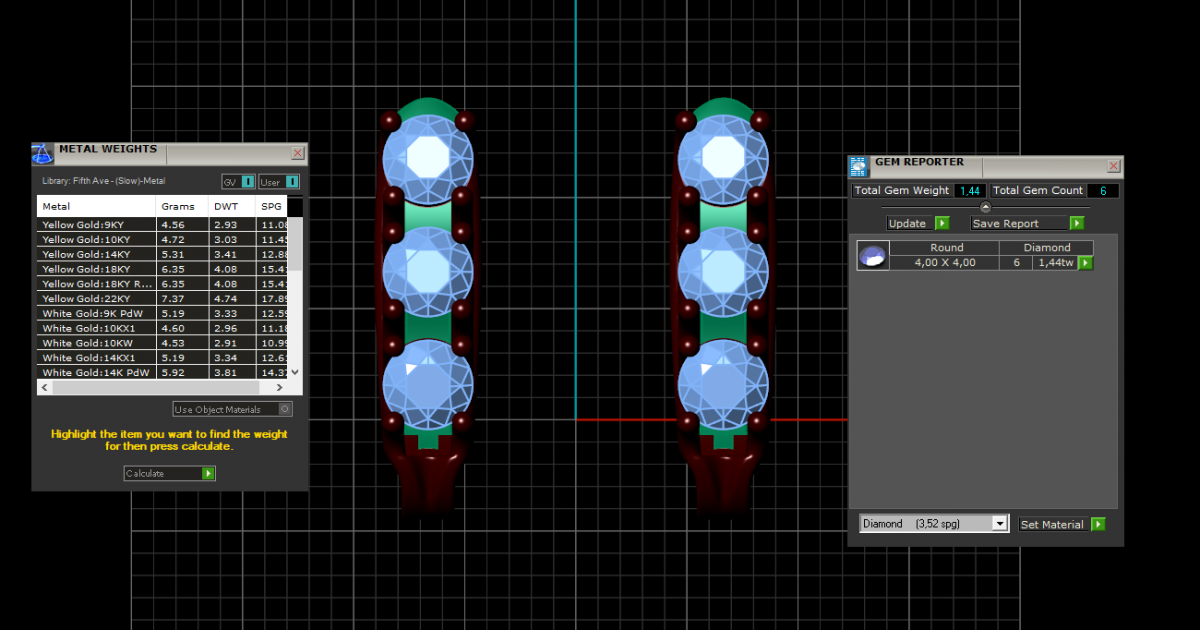Viewport: 1200px width, 630px height.
Task: Select the middle diamond of the right earring
Action: pos(723,270)
